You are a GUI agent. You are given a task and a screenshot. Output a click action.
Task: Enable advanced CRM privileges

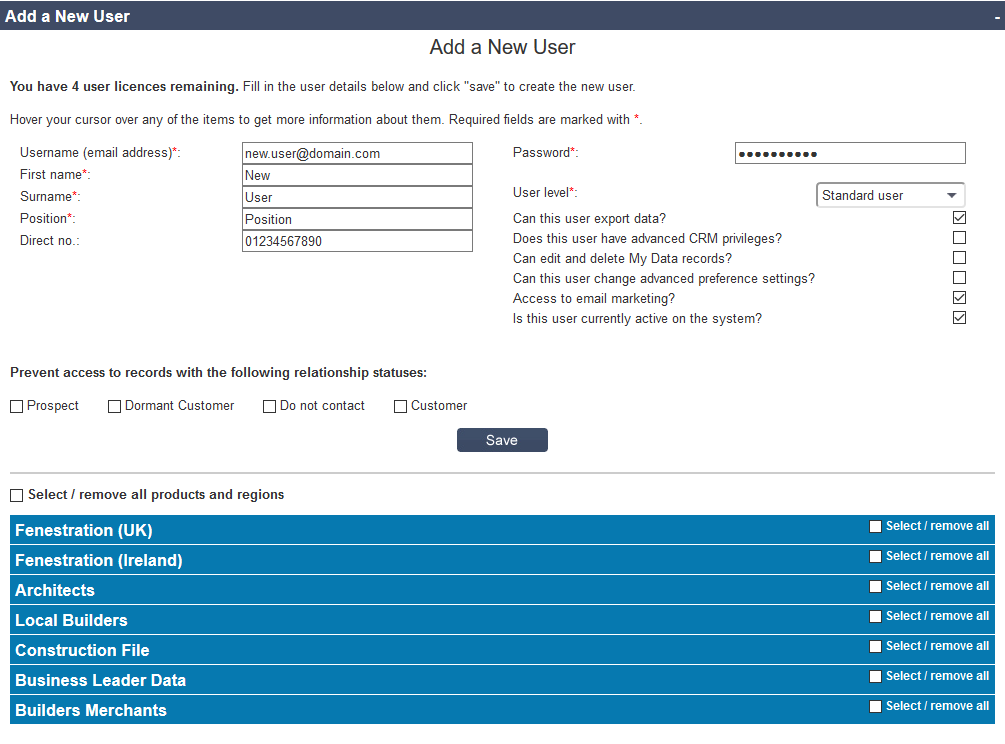[959, 237]
